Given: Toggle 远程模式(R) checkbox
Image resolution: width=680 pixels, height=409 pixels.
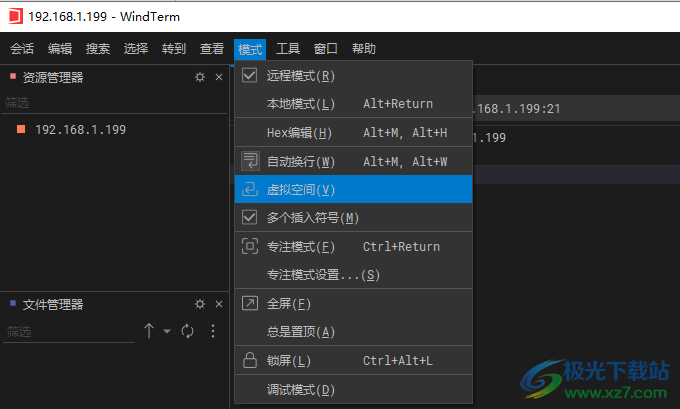Looking at the screenshot, I should click(x=249, y=75).
